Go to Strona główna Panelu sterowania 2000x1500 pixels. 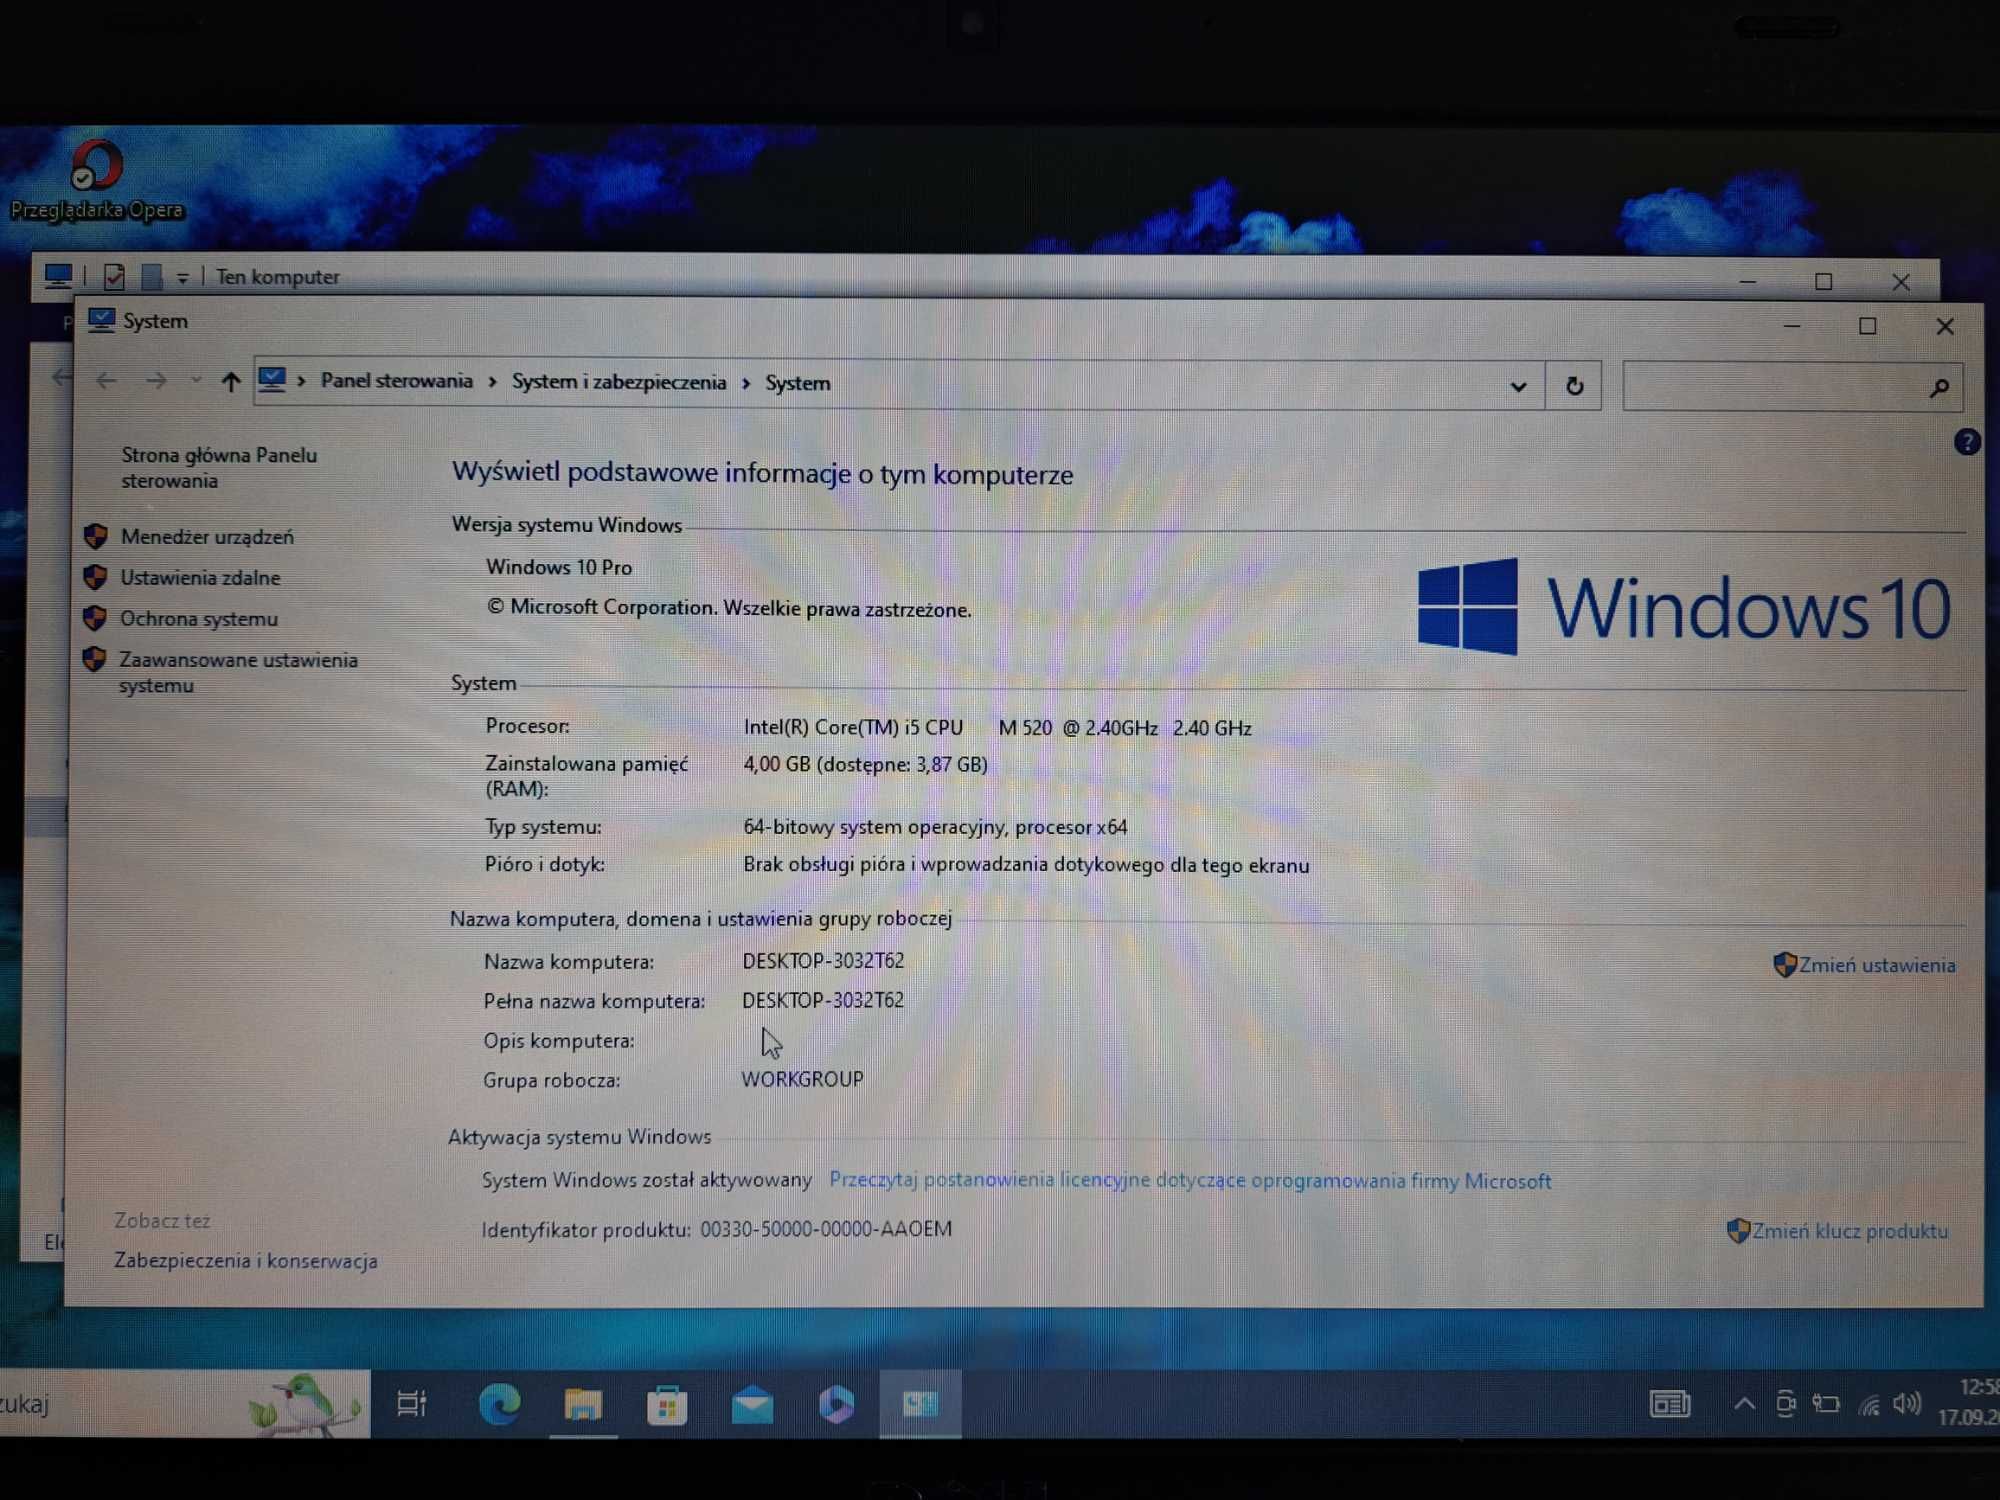click(x=219, y=467)
